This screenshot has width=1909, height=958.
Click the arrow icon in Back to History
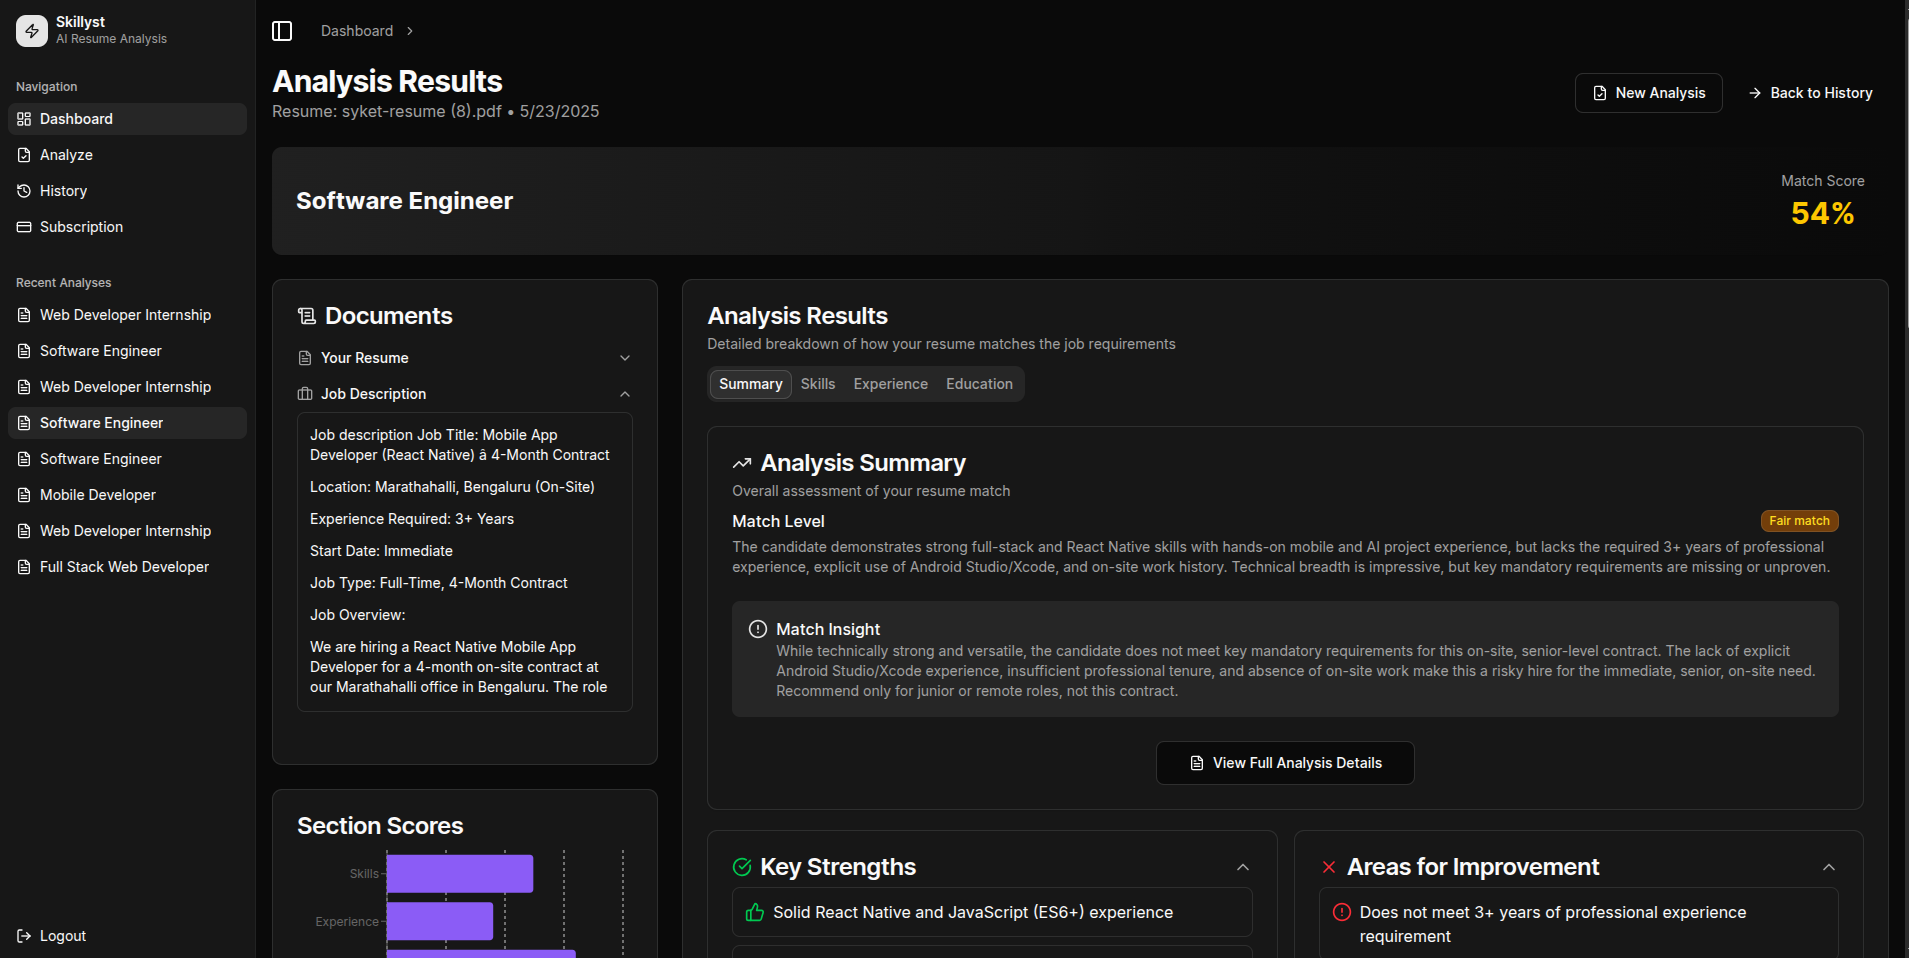coord(1755,93)
